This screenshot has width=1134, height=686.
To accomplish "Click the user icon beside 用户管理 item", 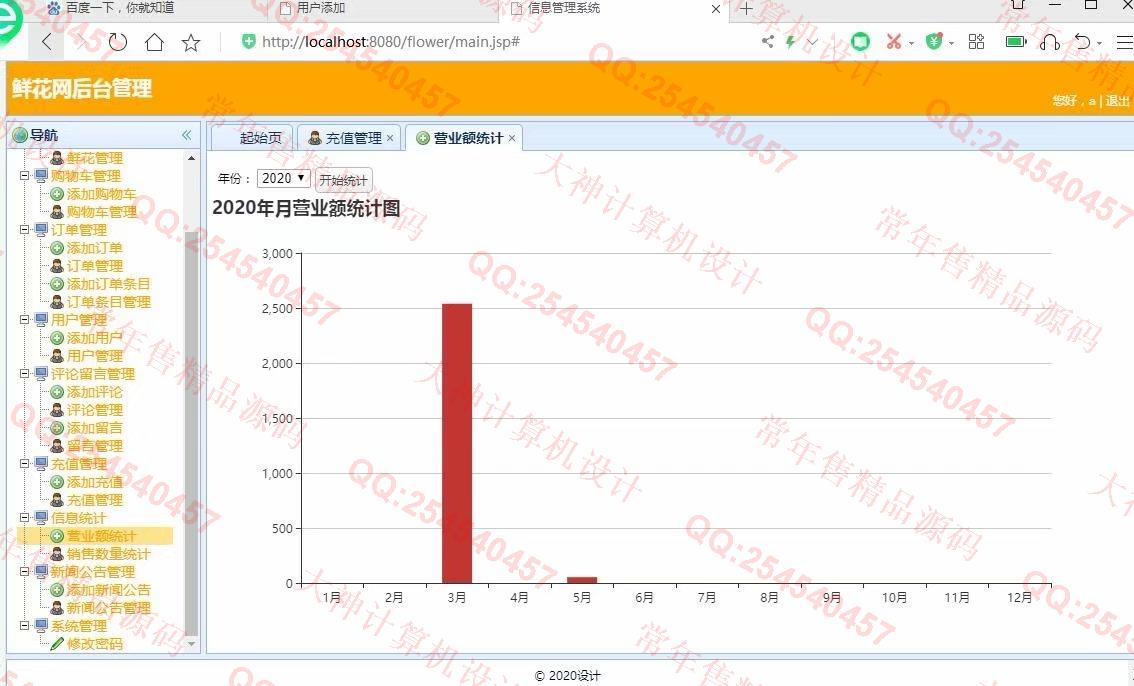I will [57, 356].
